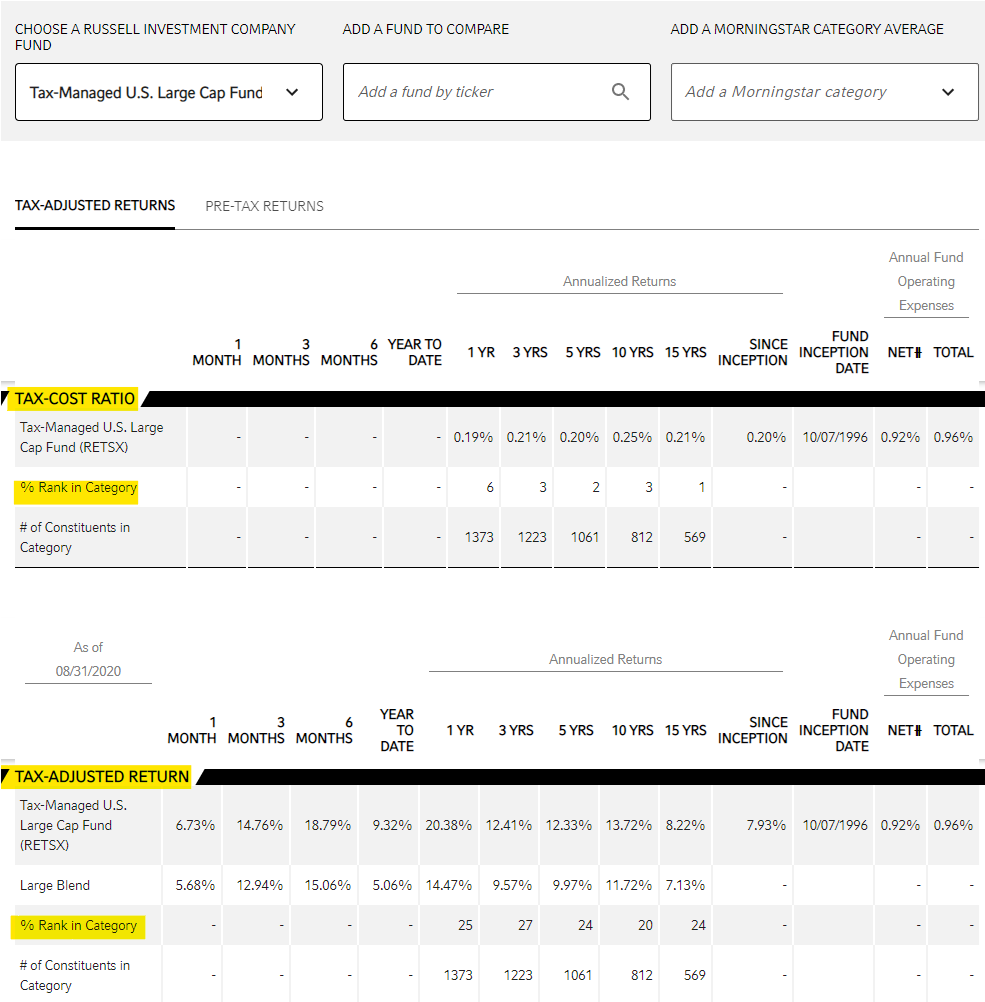Image resolution: width=985 pixels, height=1002 pixels.
Task: Click the RETSX fund name in Tax-Cost Ratio table
Action: point(91,437)
